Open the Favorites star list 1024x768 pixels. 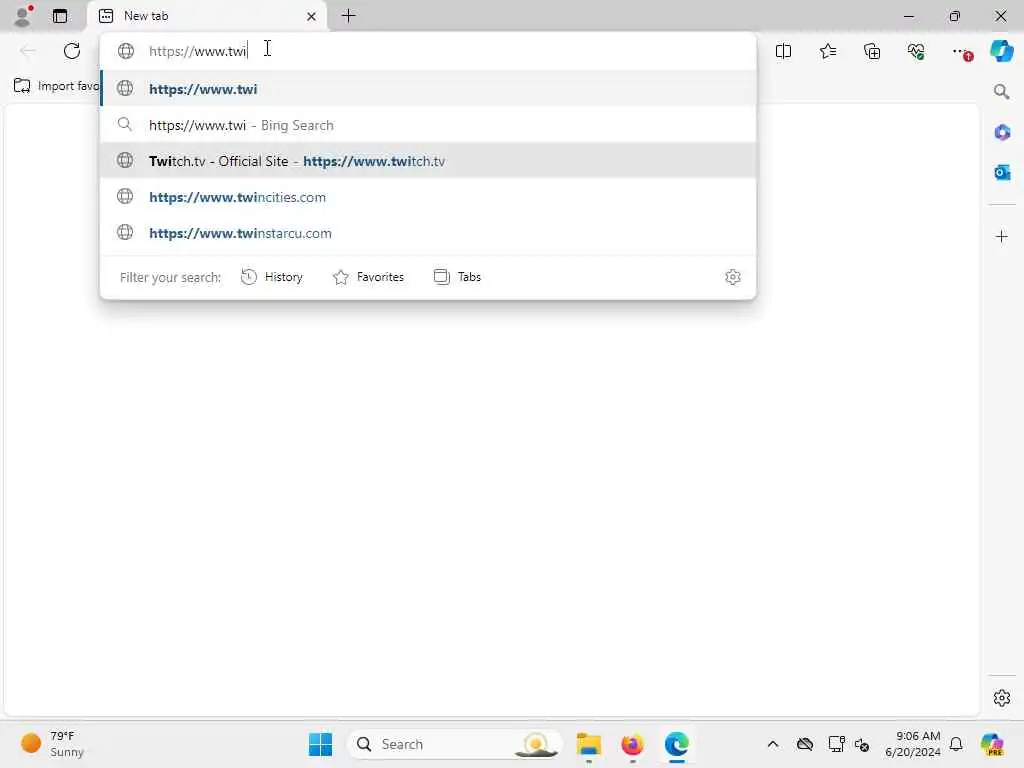tap(827, 51)
